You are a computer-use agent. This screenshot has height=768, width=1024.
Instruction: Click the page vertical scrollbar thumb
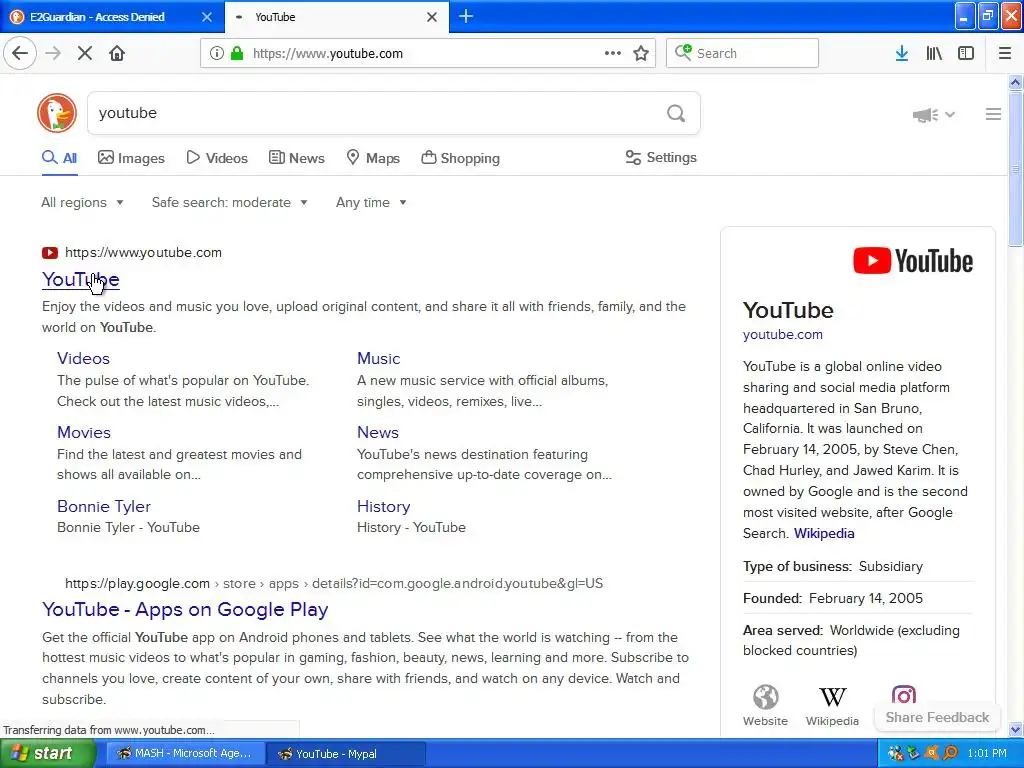[x=1015, y=168]
